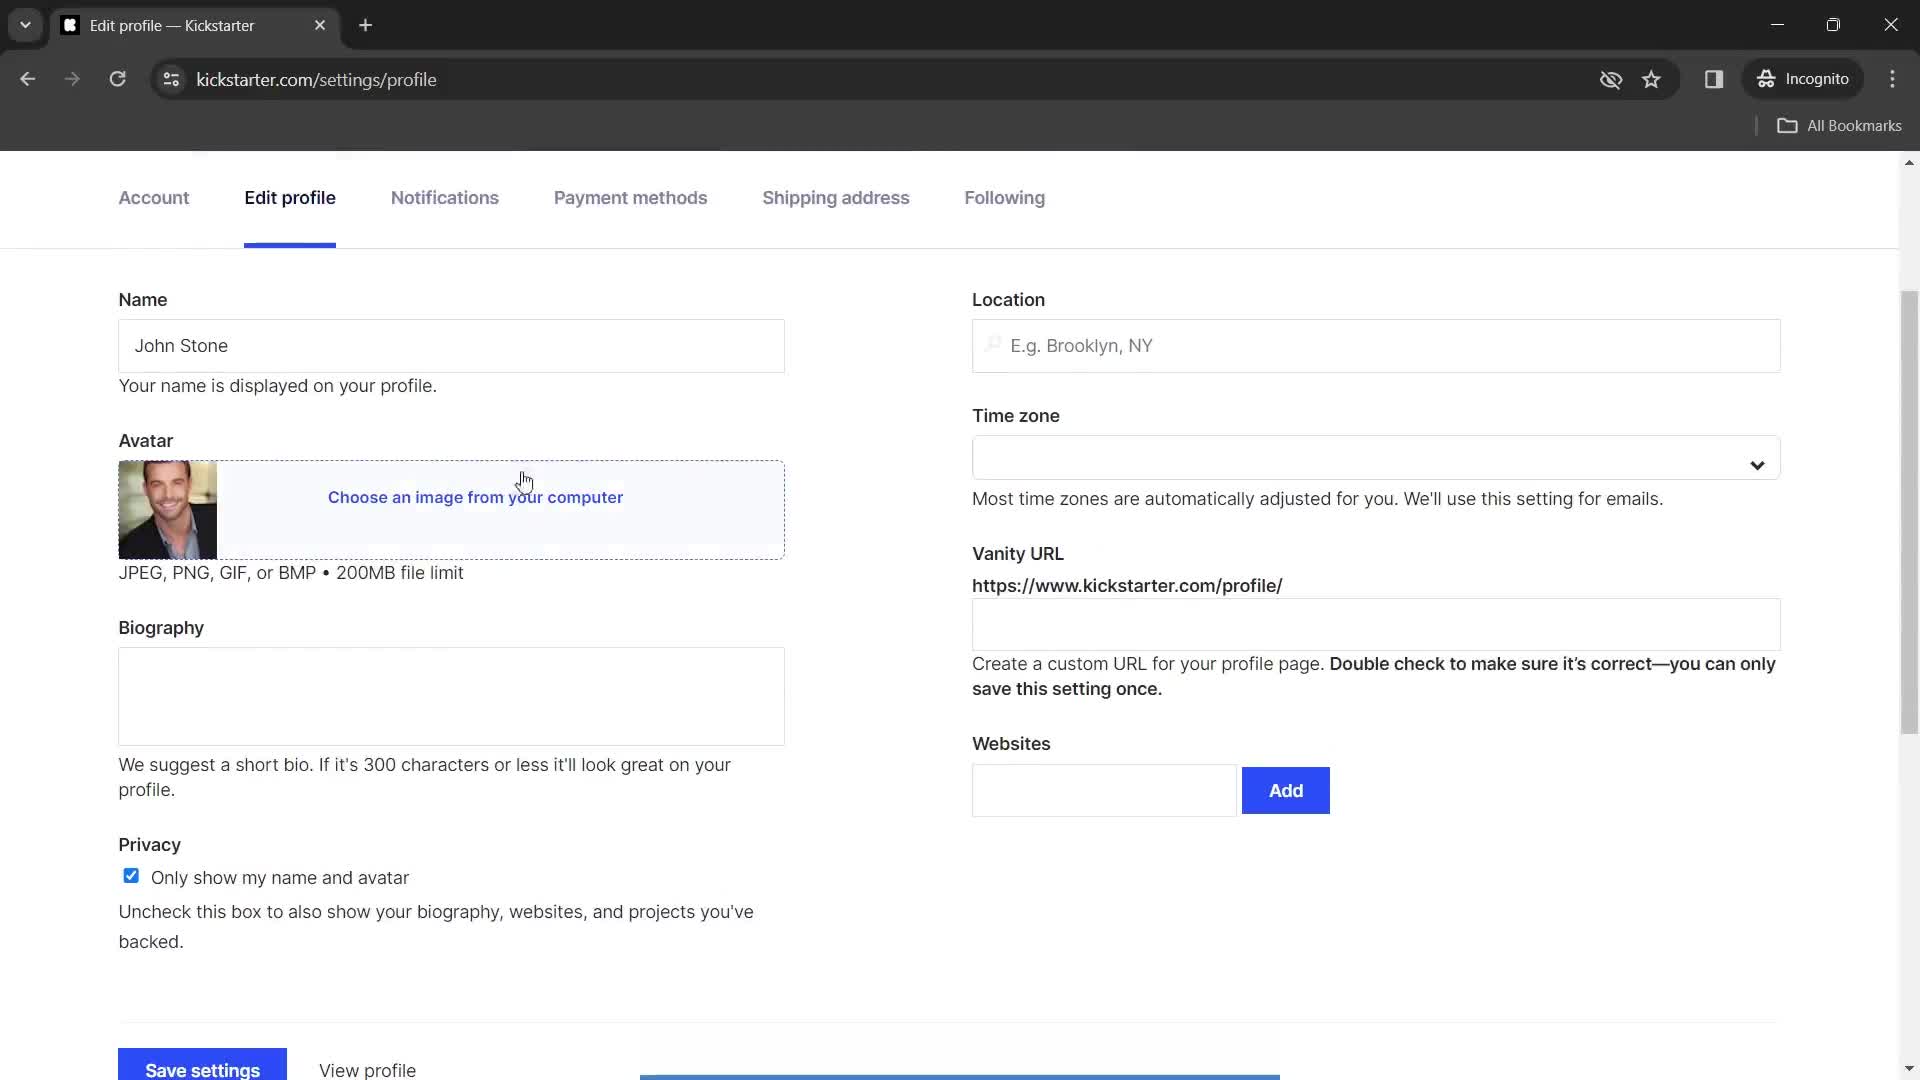
Task: Click the View profile link
Action: (x=368, y=1069)
